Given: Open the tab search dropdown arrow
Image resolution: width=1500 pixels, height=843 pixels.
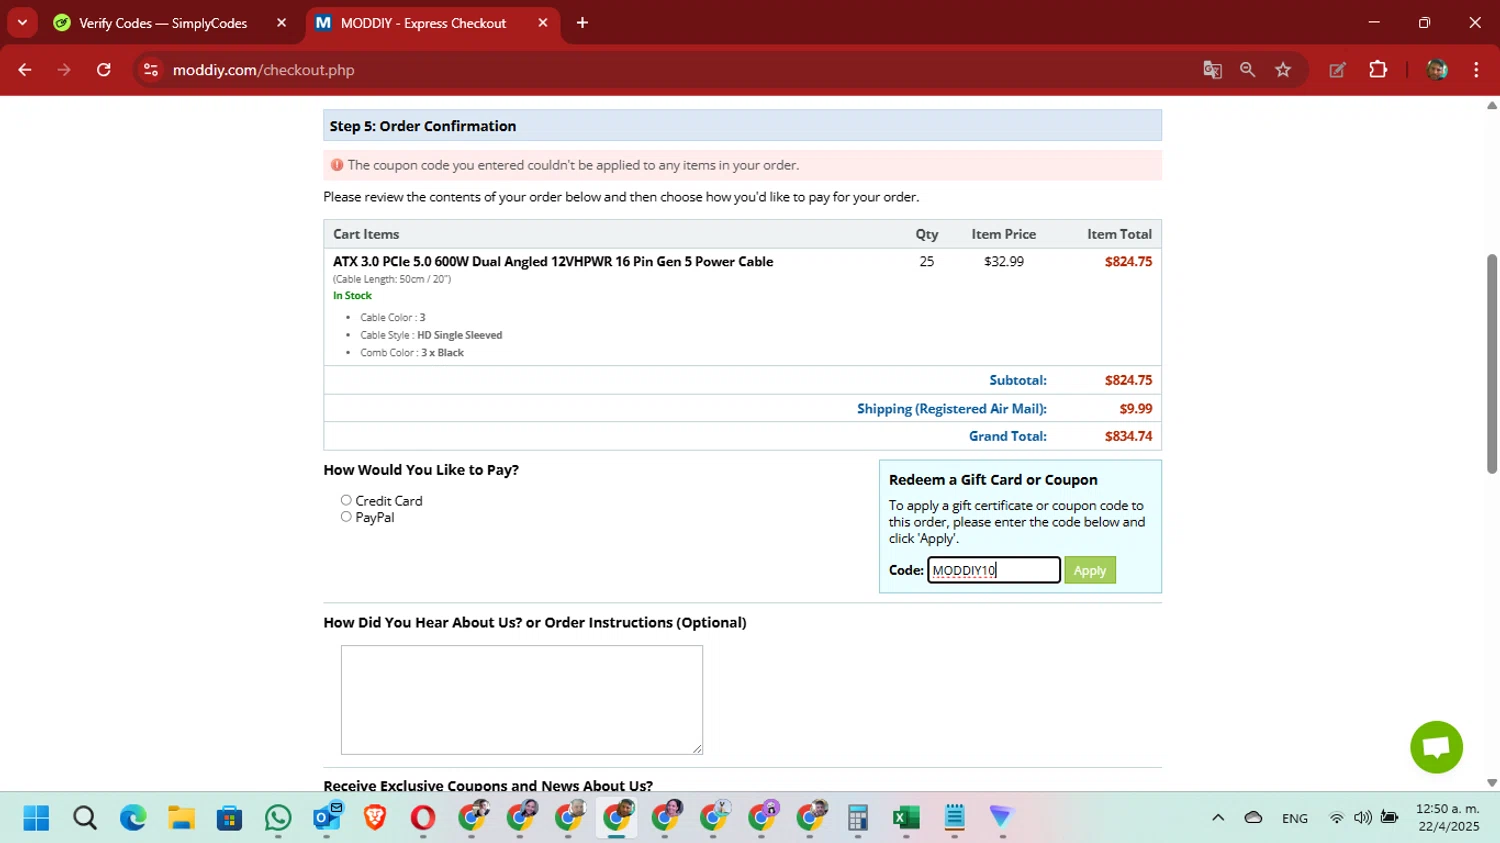Looking at the screenshot, I should 22,22.
